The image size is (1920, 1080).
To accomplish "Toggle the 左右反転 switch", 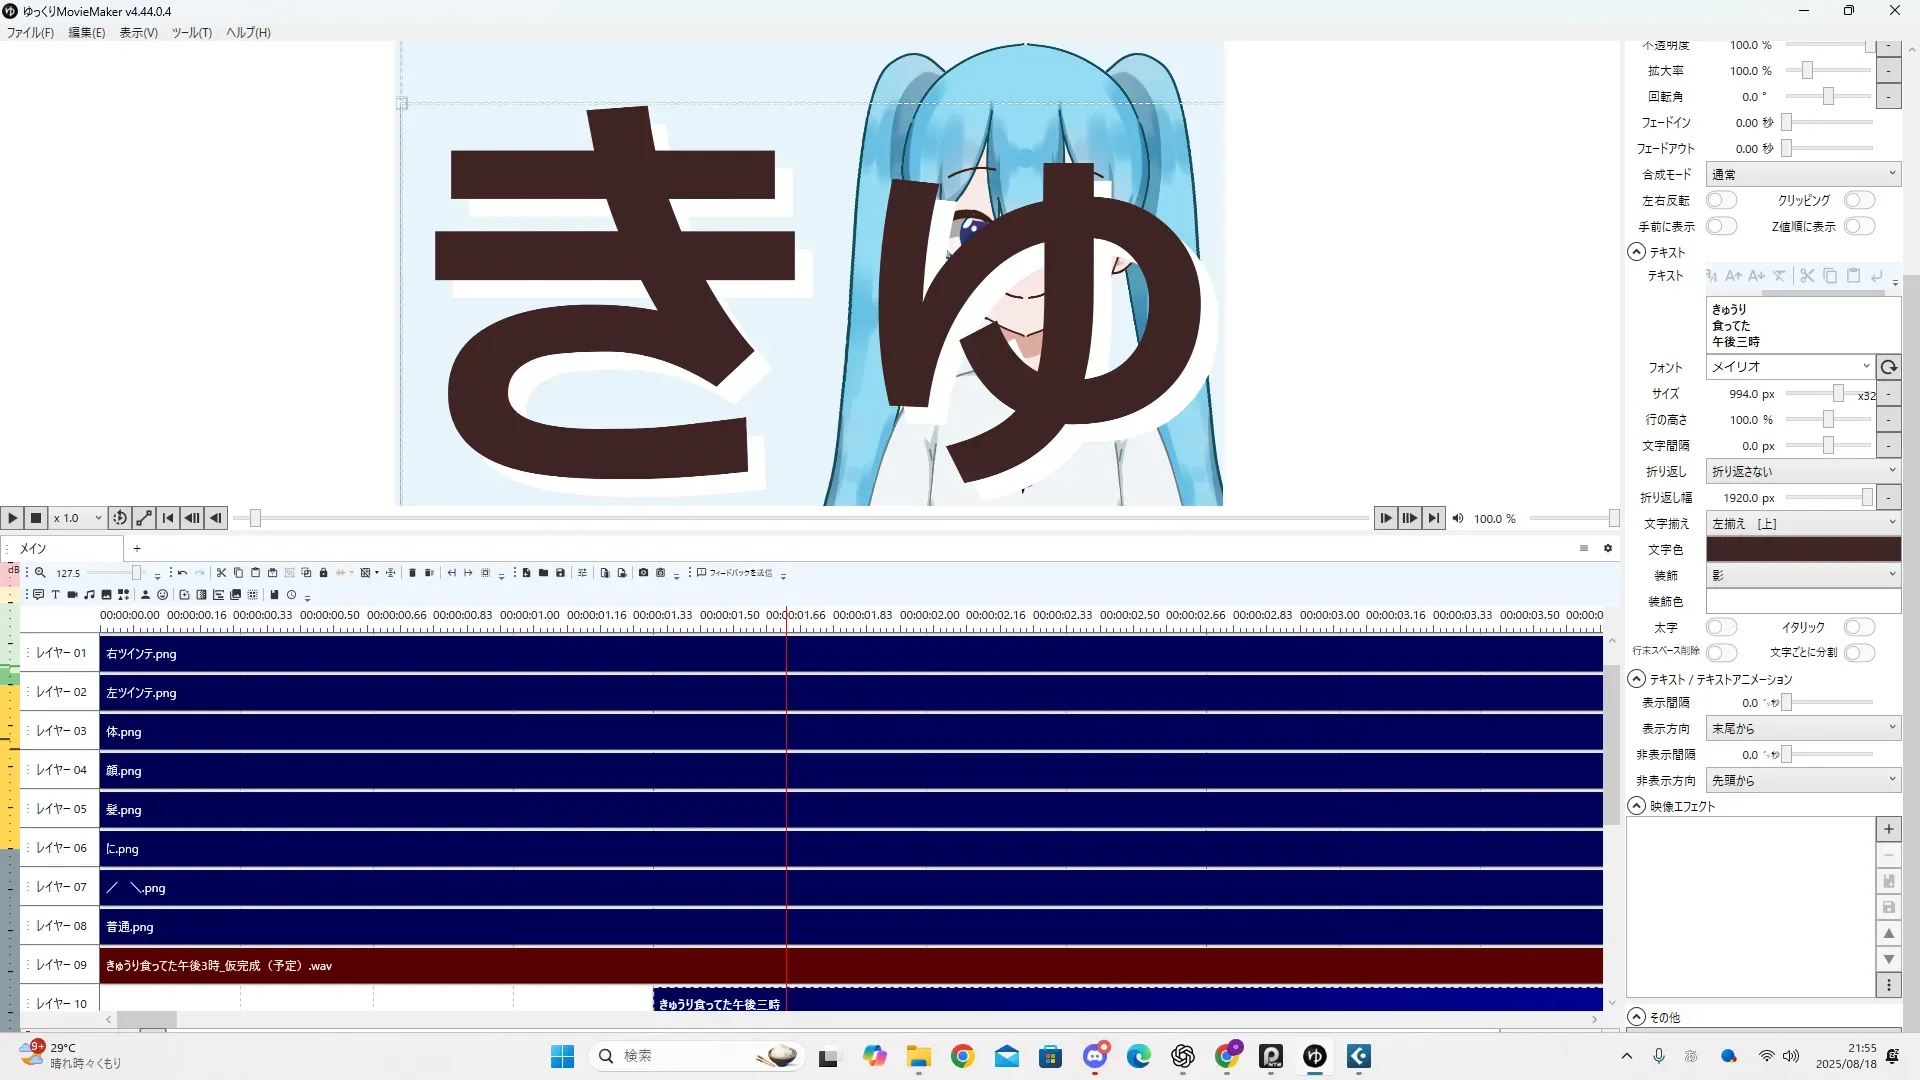I will 1721,200.
